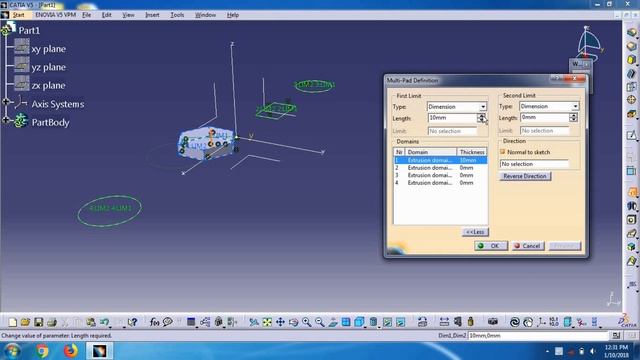Click the compass in top-right viewport

[588, 43]
